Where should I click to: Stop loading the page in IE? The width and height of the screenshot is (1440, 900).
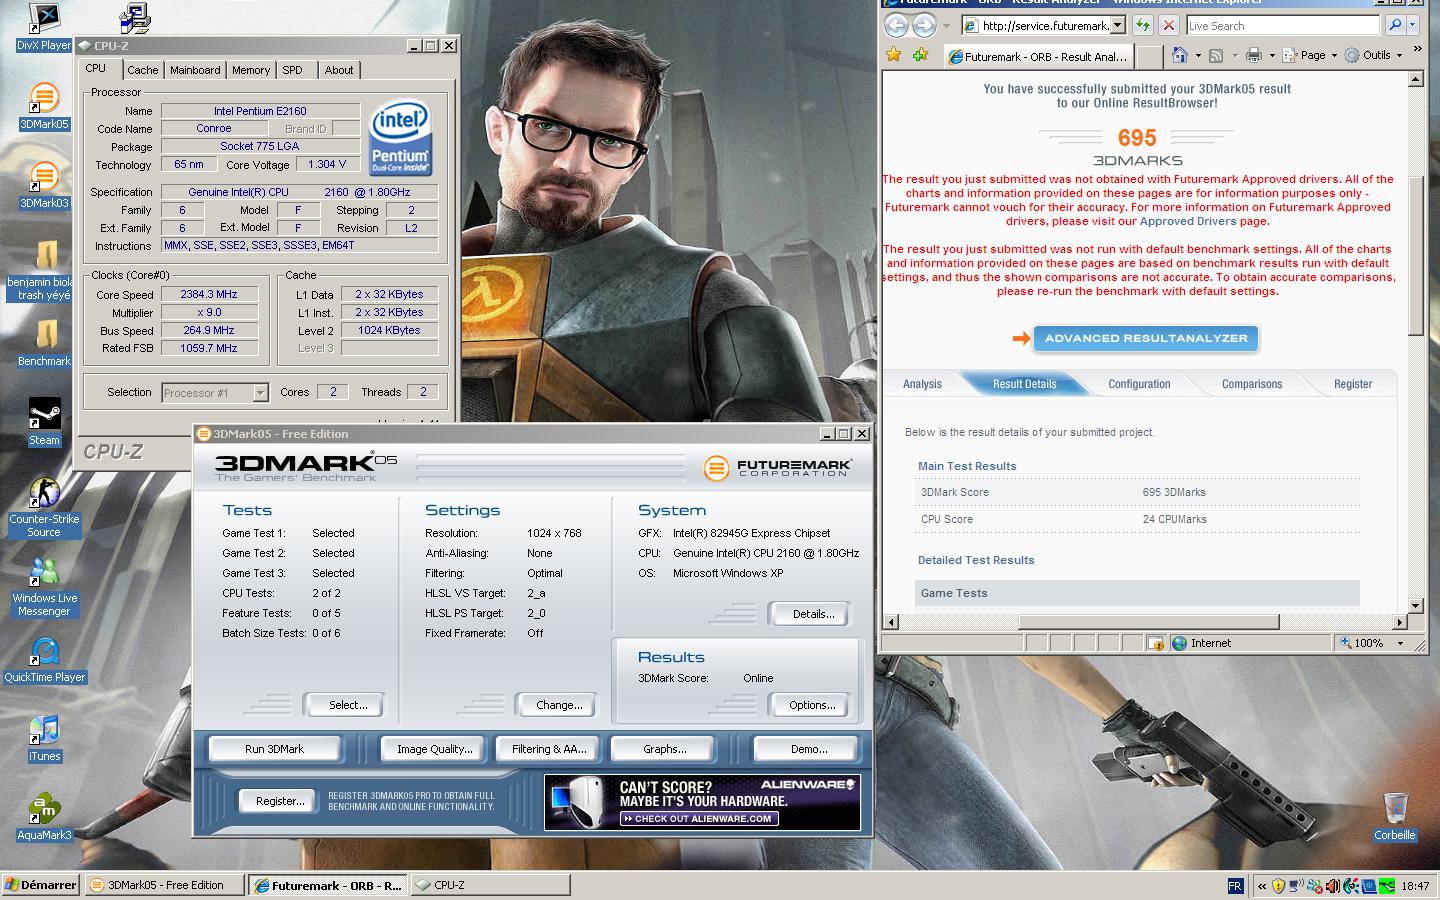click(x=1168, y=25)
